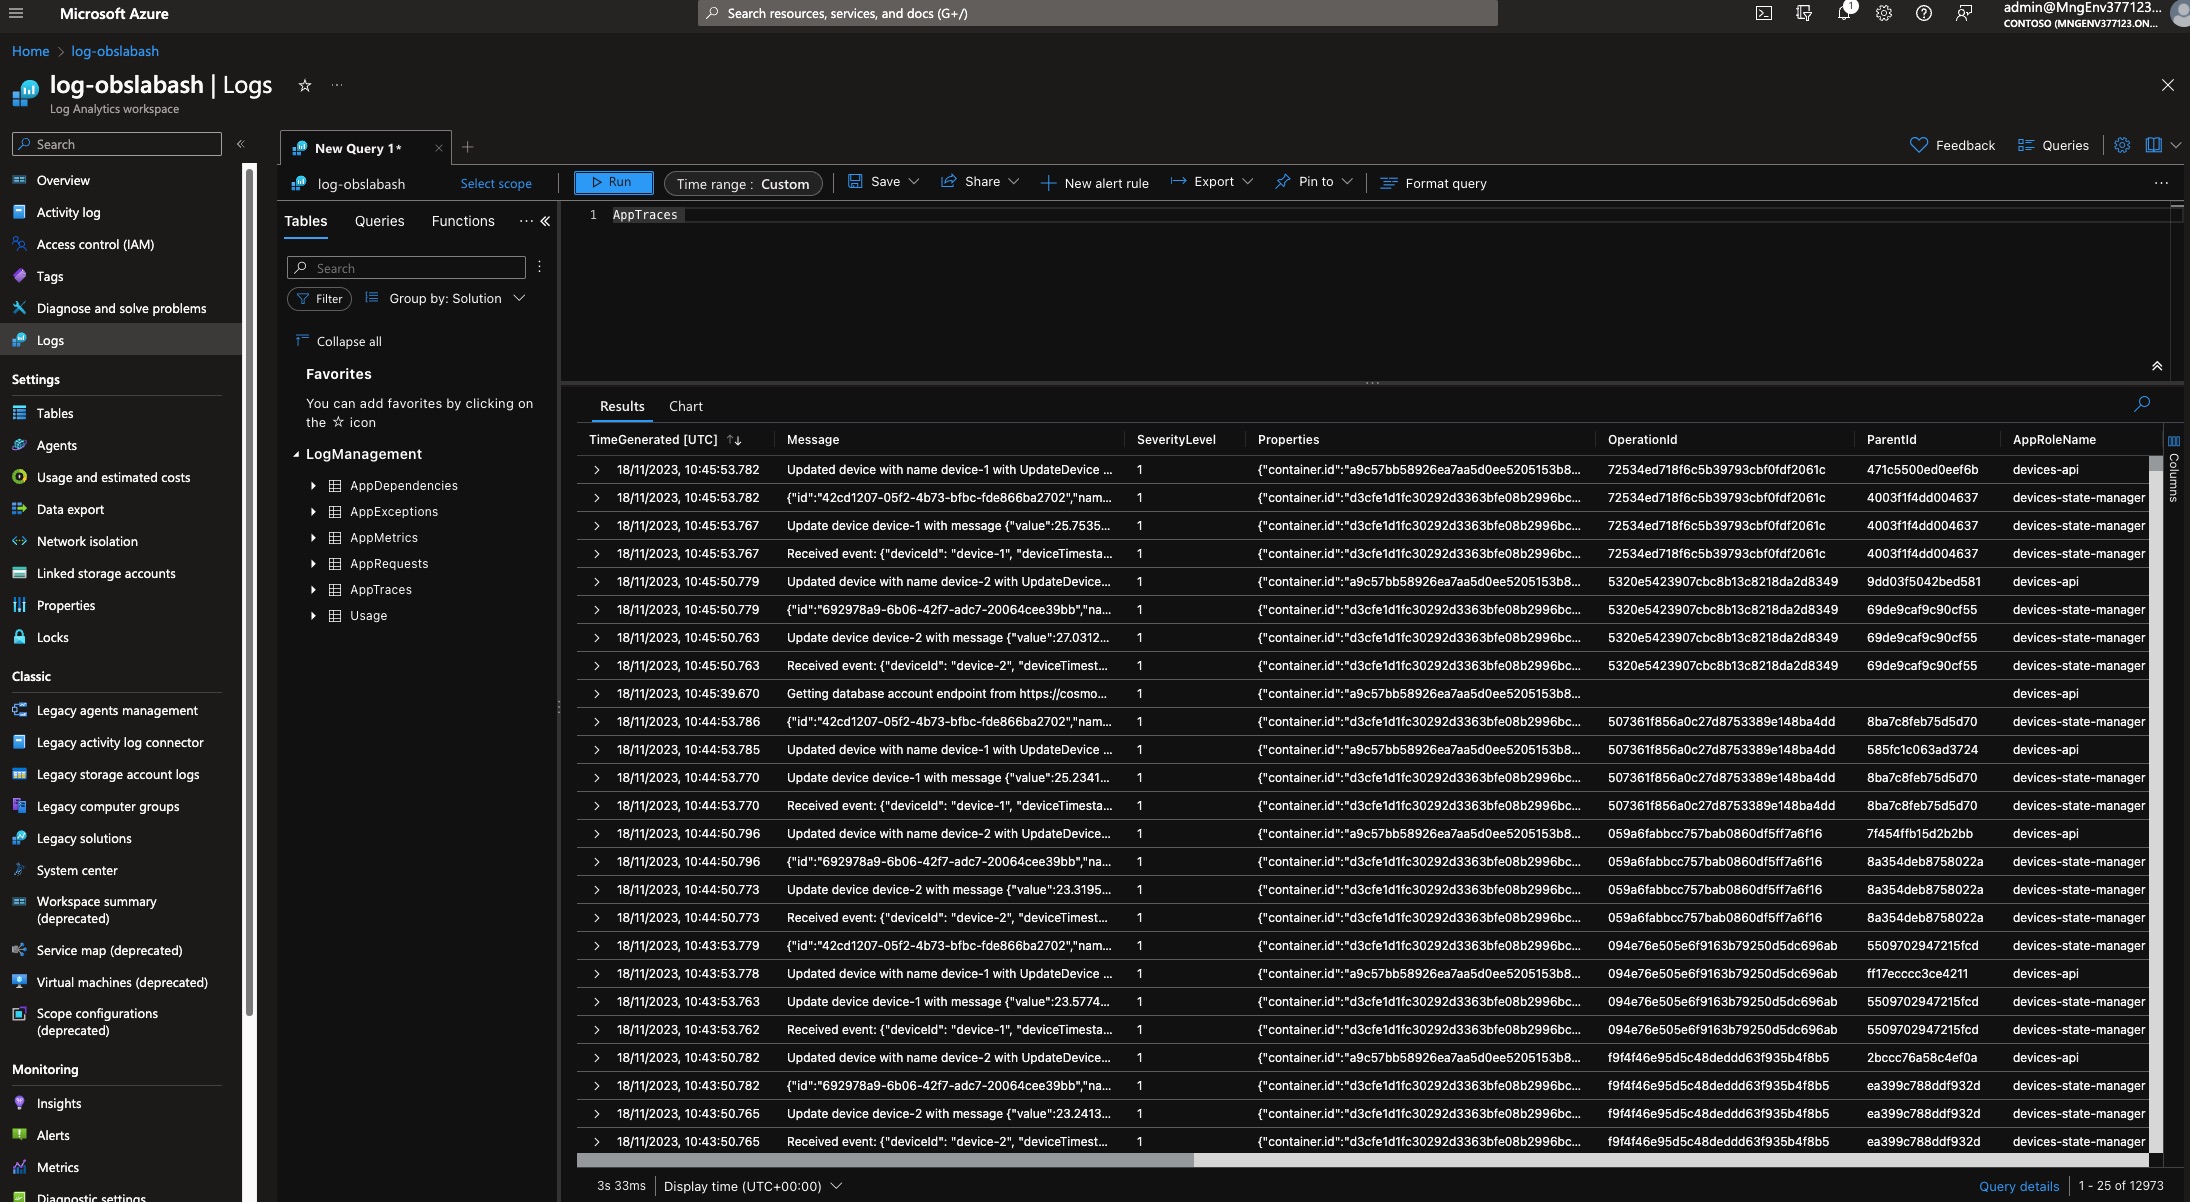Viewport: 2190px width, 1202px height.
Task: Open Diagnose and solve problems
Action: pos(121,308)
